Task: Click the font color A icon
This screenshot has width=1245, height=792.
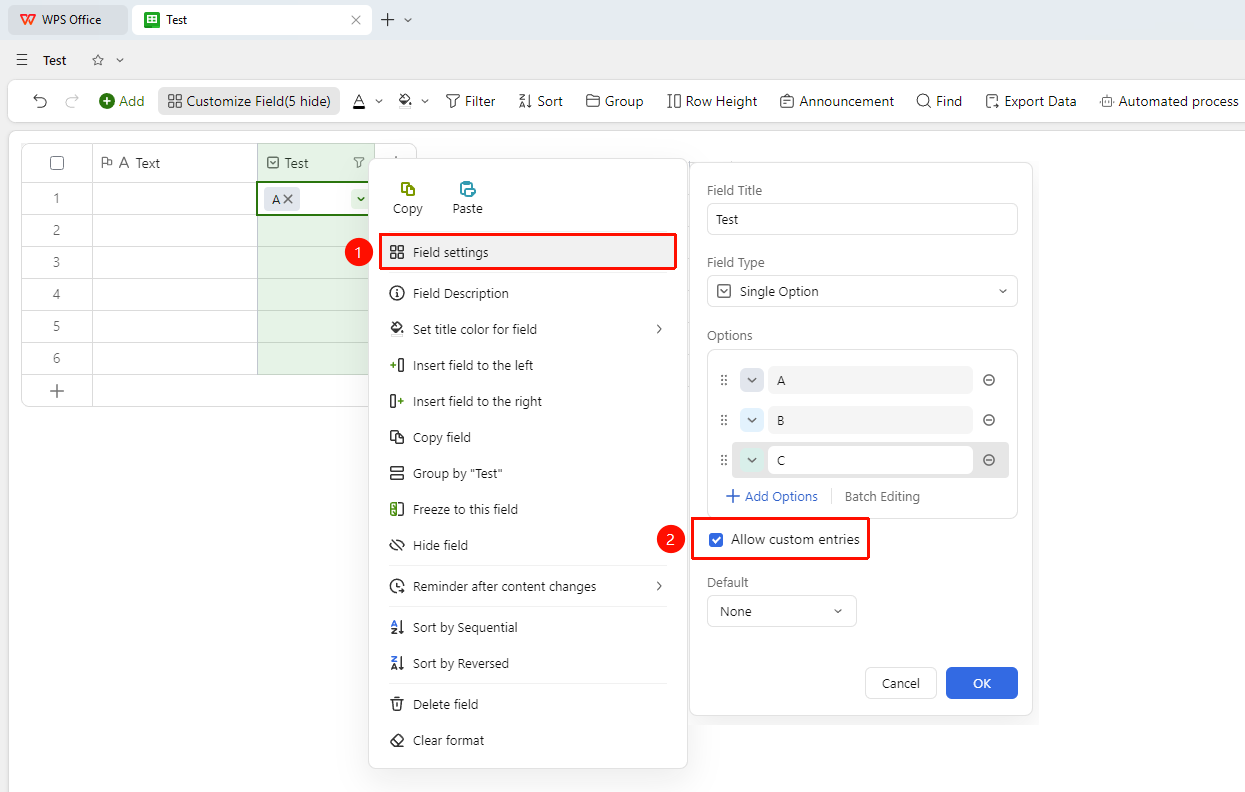Action: [x=359, y=101]
